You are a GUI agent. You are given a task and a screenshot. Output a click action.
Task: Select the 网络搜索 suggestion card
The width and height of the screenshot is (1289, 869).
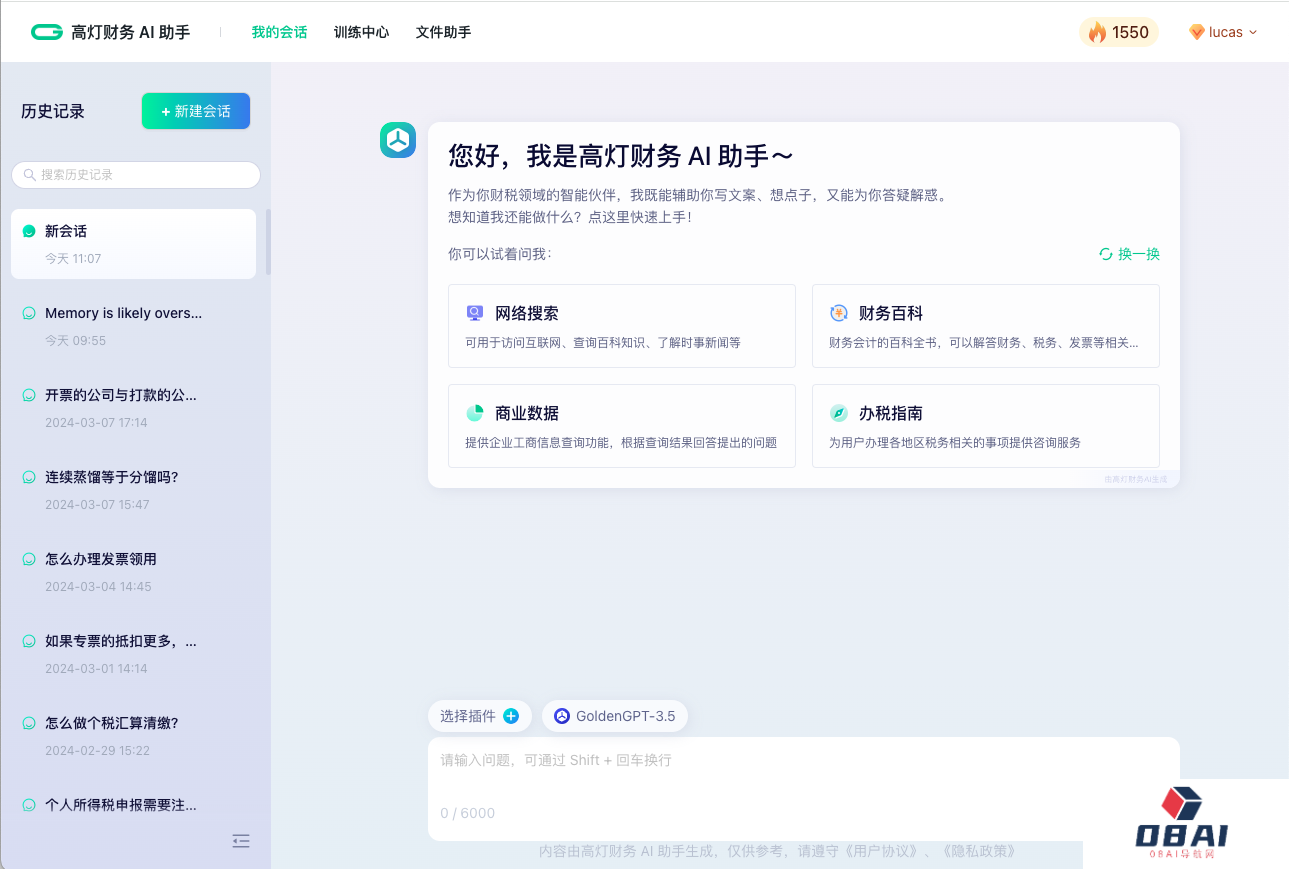(x=622, y=326)
